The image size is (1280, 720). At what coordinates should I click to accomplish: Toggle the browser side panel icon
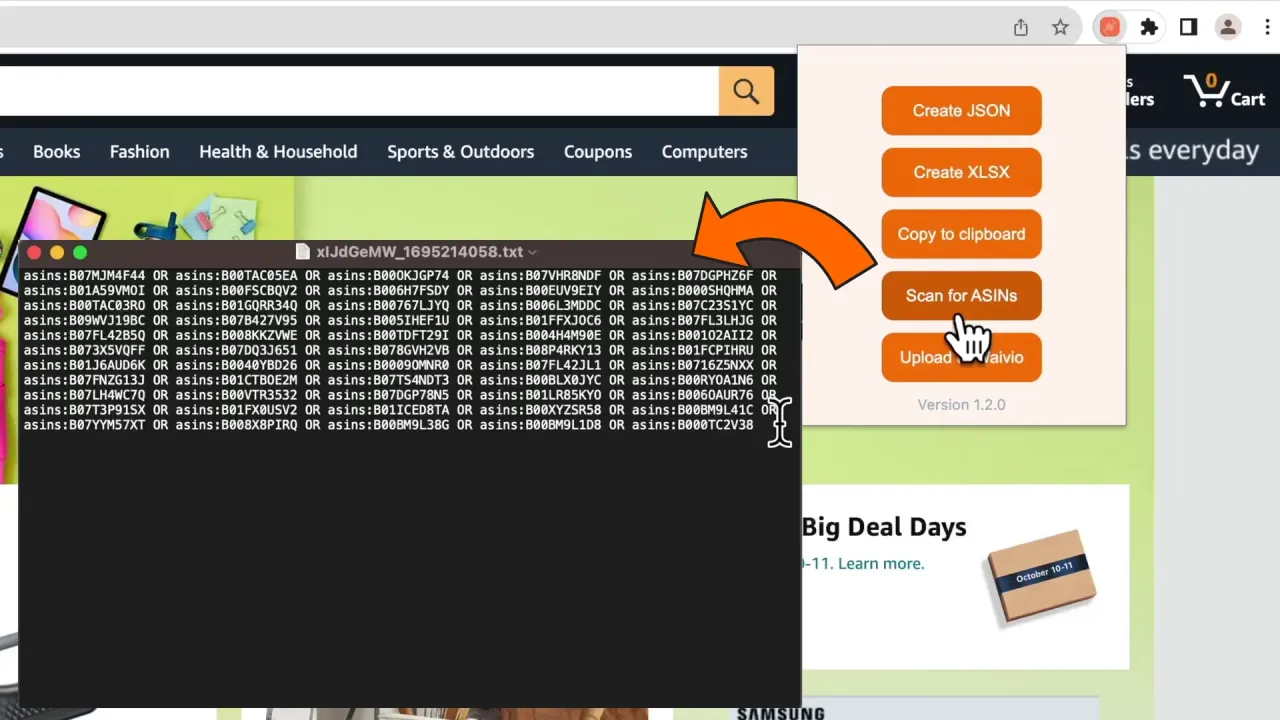pyautogui.click(x=1189, y=28)
